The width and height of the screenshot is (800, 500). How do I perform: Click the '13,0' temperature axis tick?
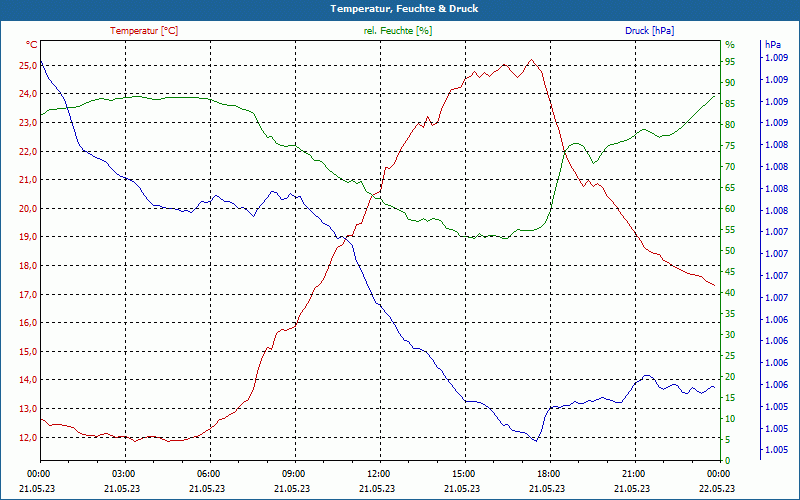(28, 409)
